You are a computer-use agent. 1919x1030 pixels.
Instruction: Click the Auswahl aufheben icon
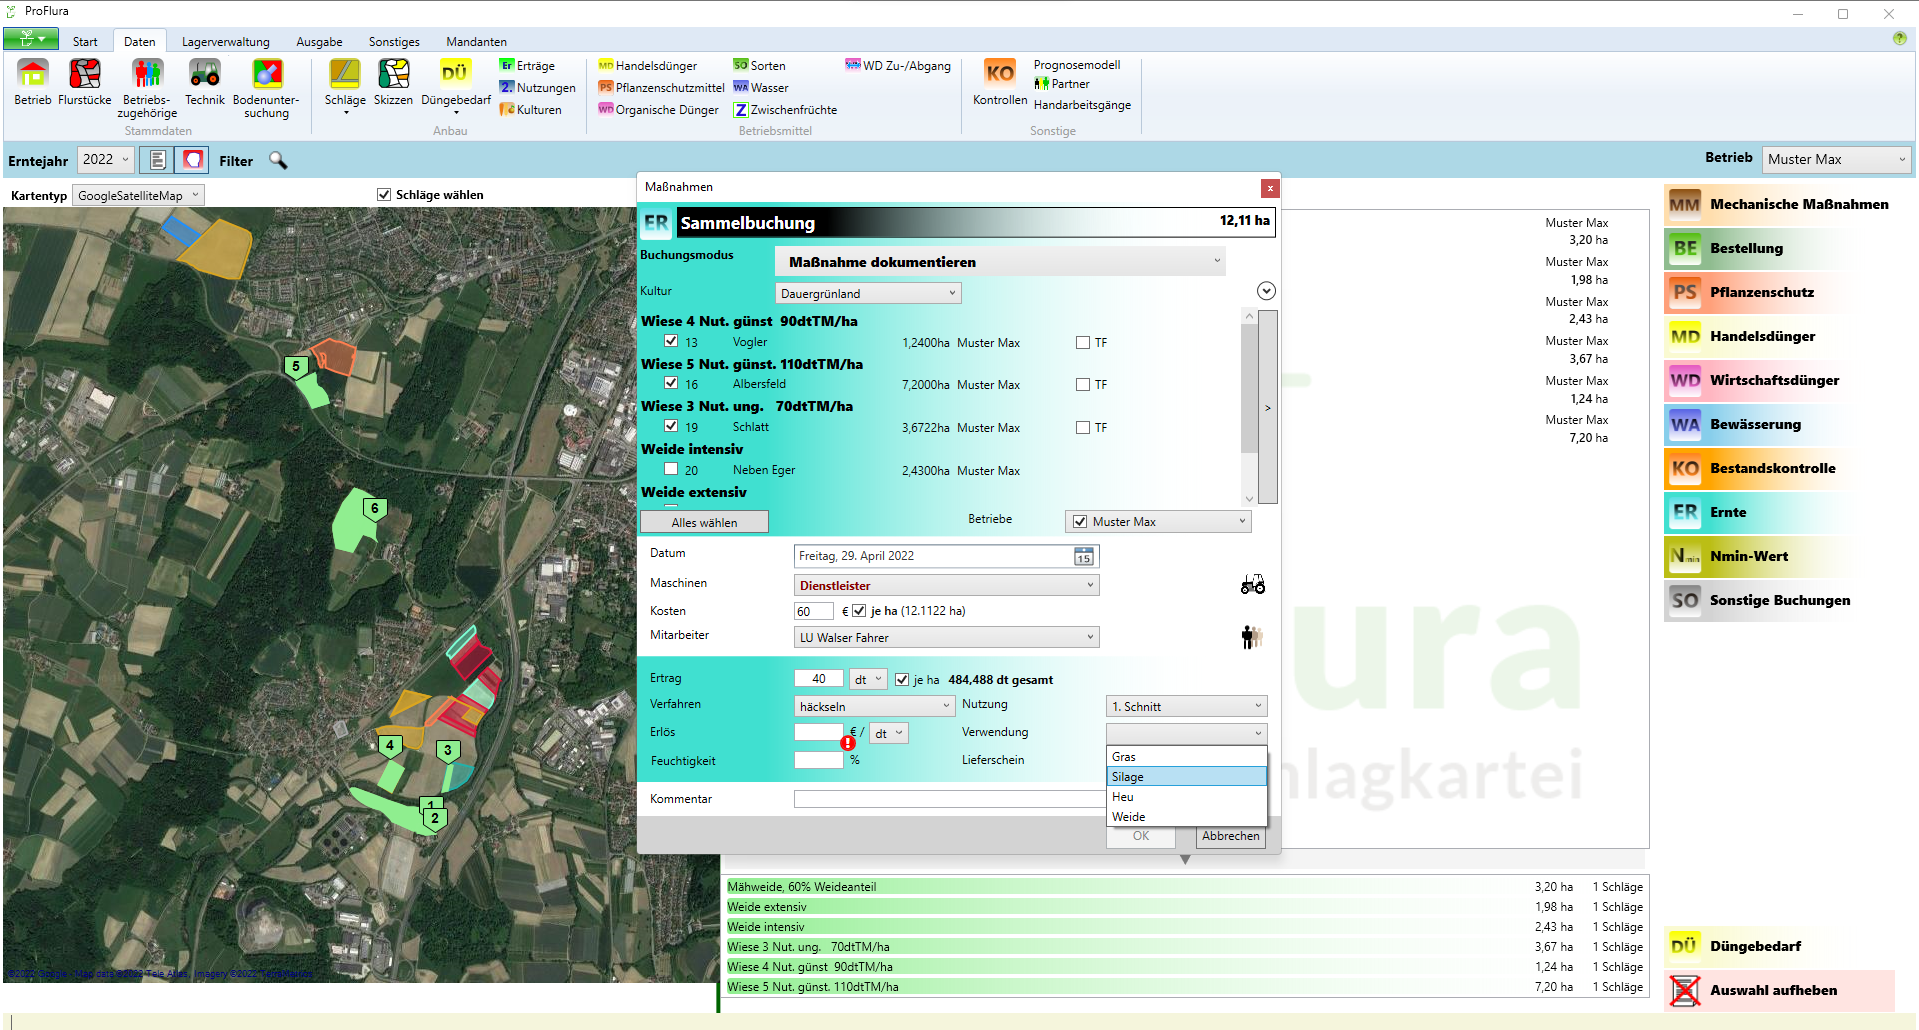coord(1685,990)
